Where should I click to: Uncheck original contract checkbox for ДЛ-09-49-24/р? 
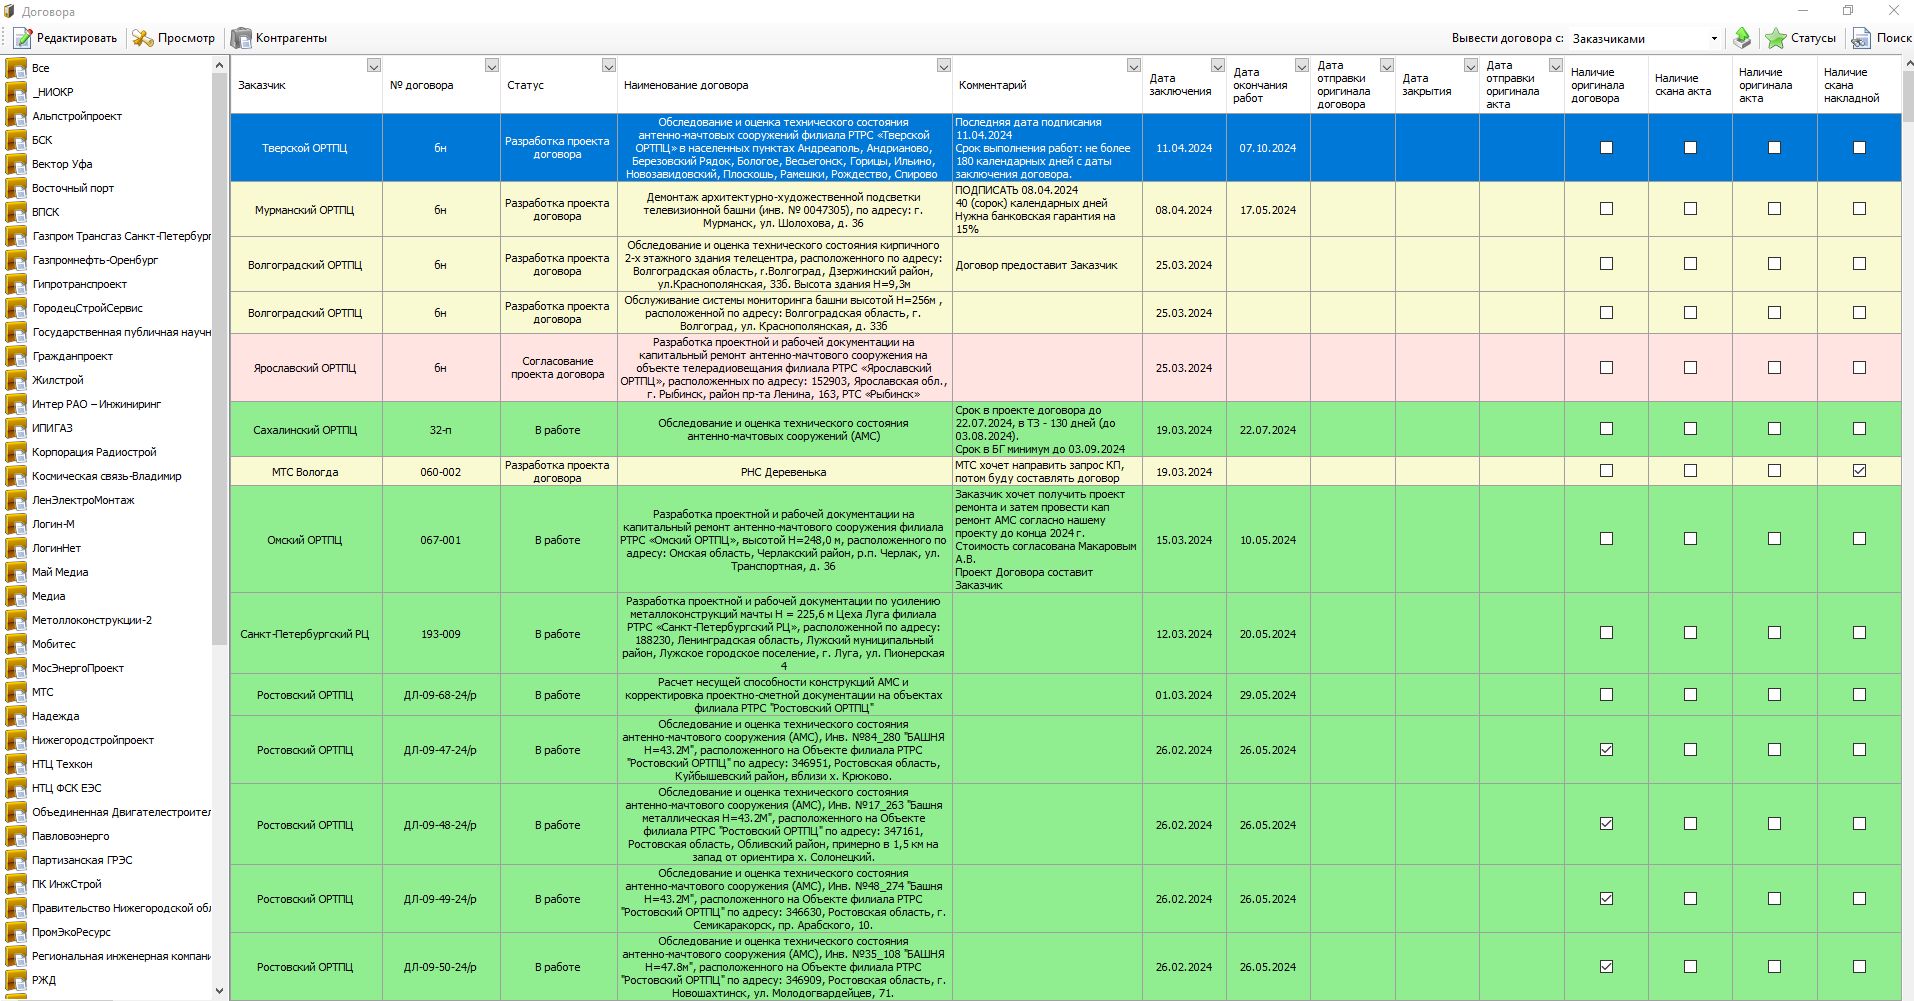pyautogui.click(x=1606, y=898)
